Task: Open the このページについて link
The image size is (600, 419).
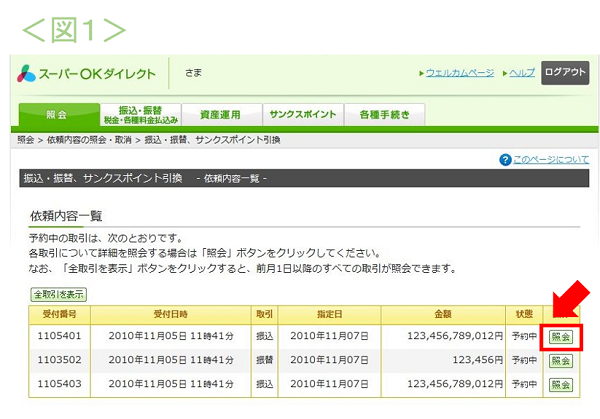Action: [x=551, y=160]
